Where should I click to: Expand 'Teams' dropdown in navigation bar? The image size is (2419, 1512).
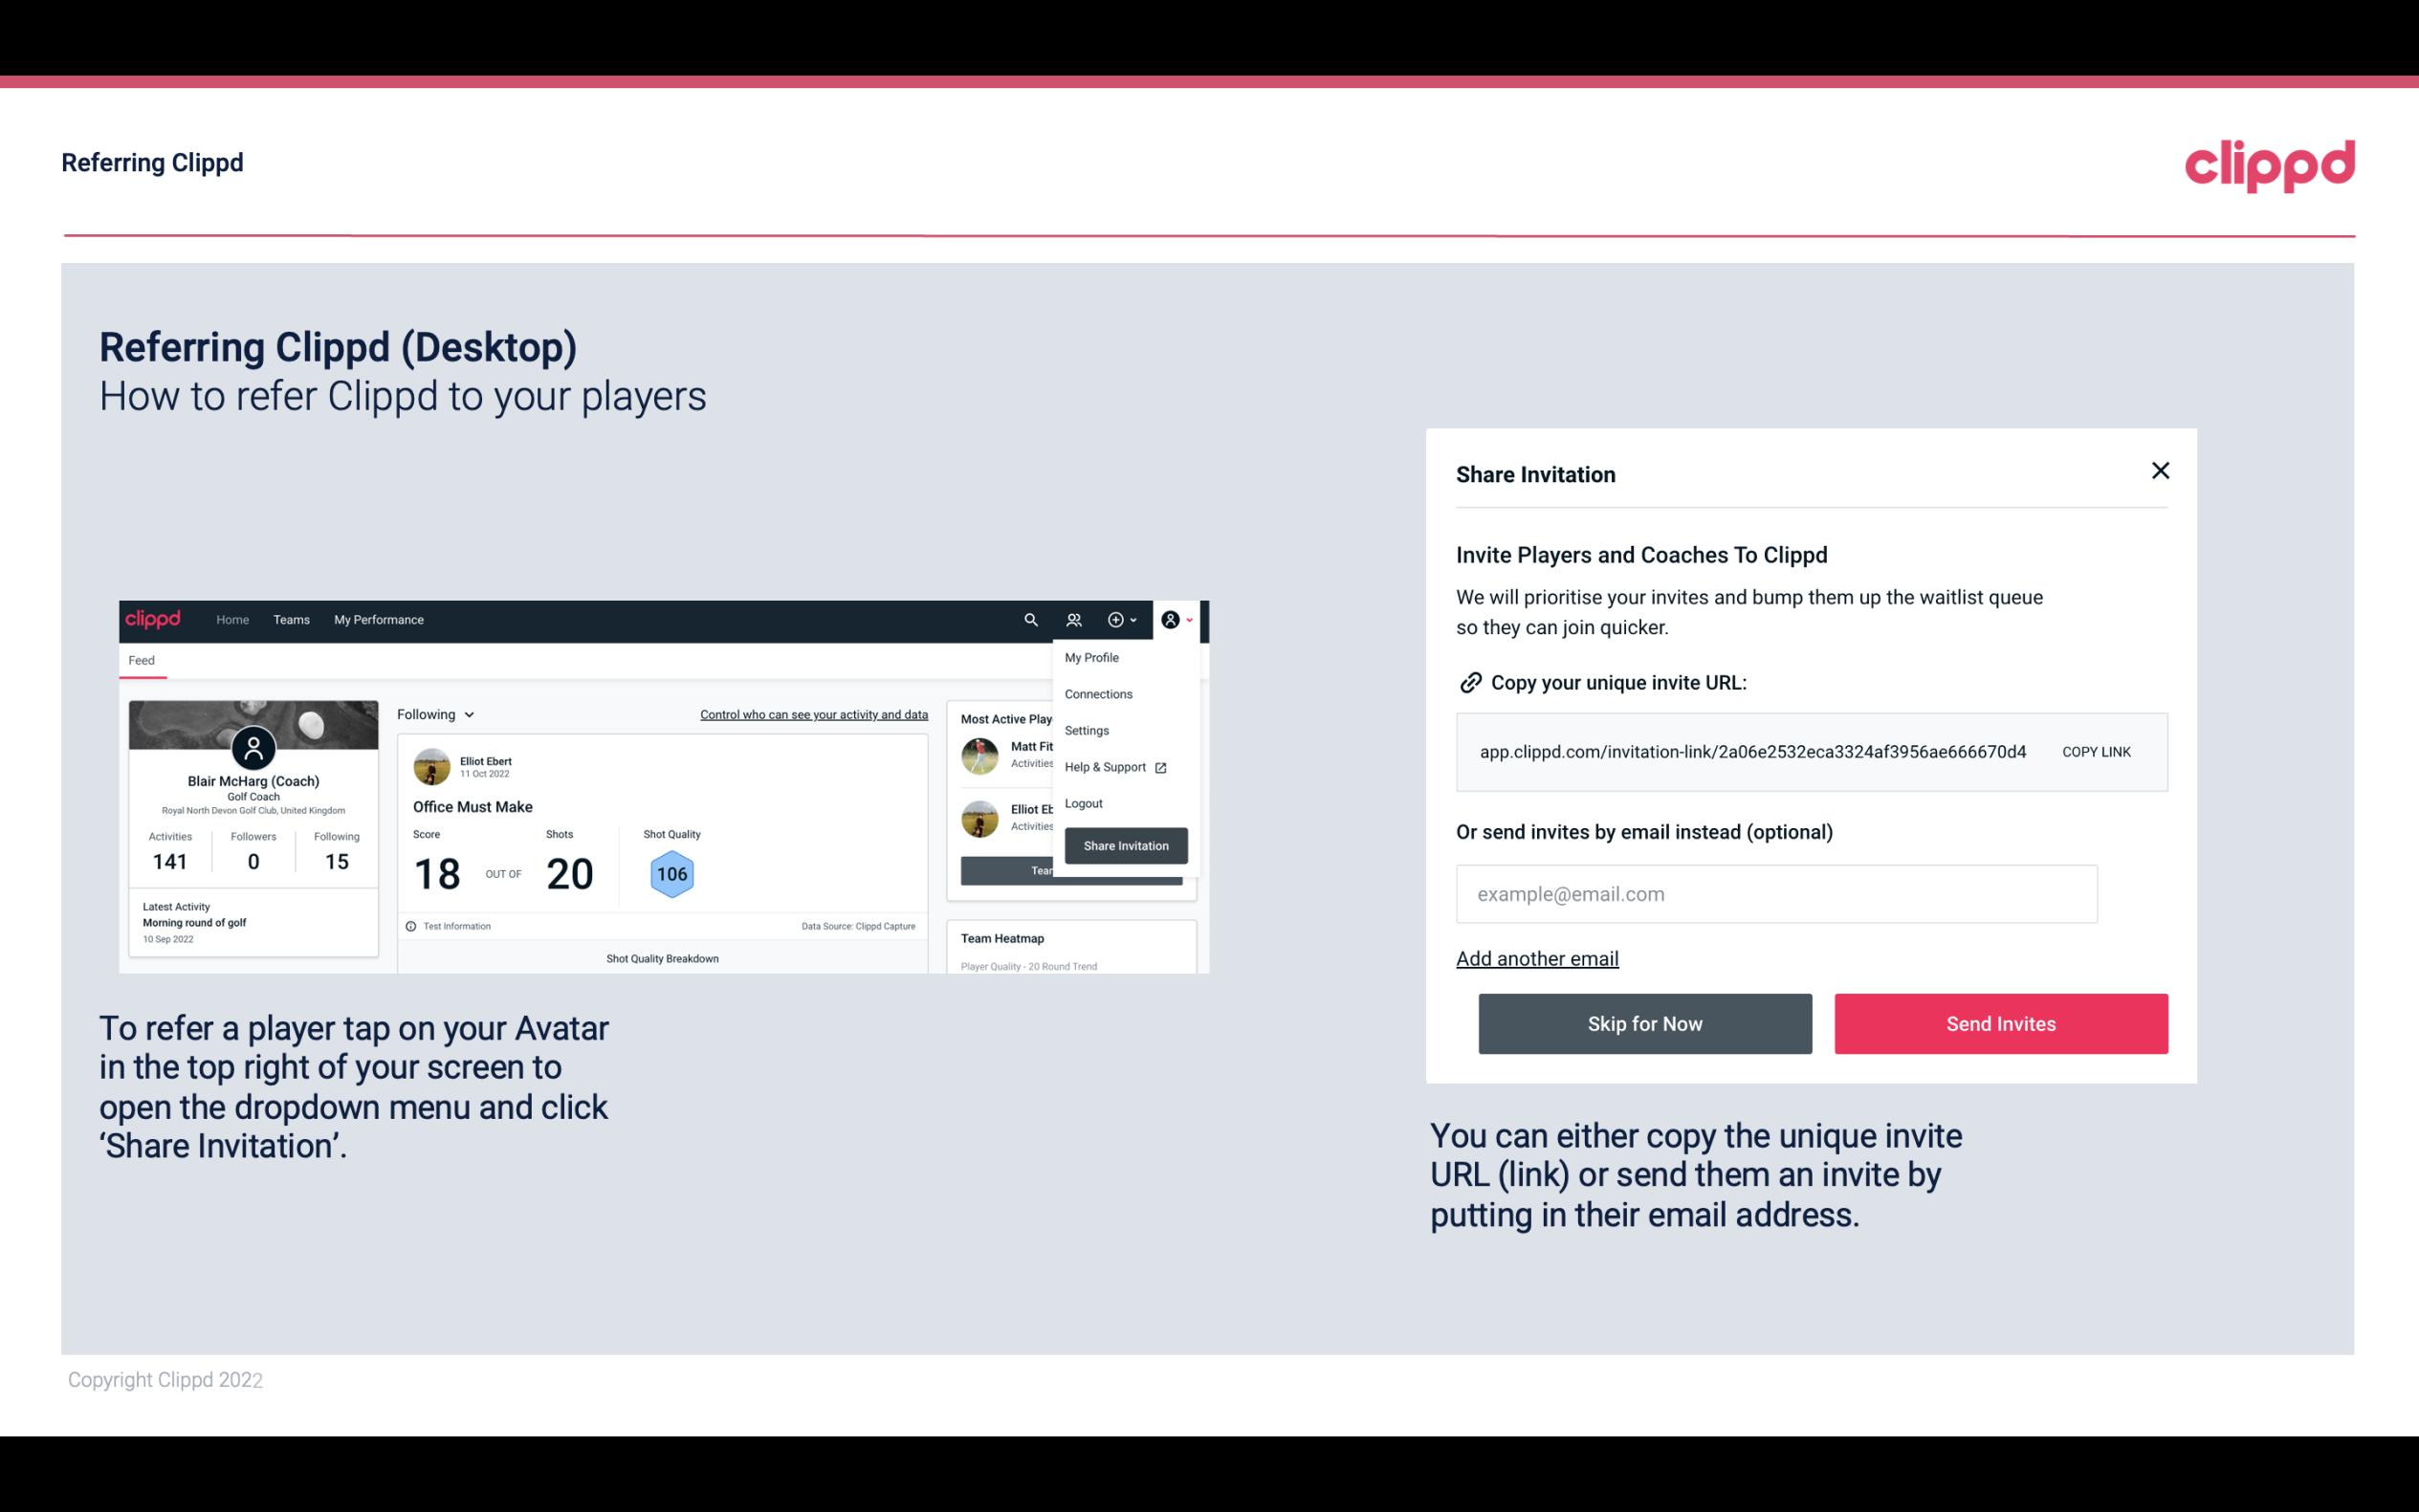click(289, 620)
